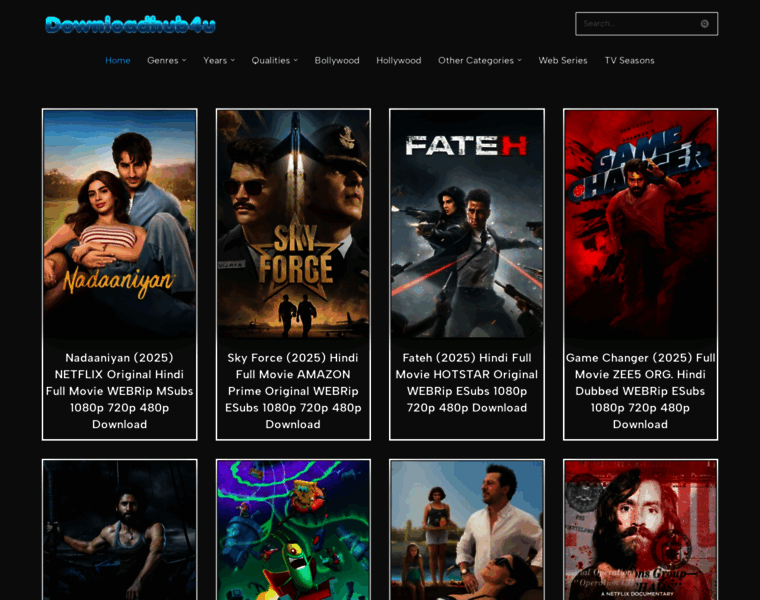Open the Bollywood category
The image size is (760, 600).
[x=337, y=61]
